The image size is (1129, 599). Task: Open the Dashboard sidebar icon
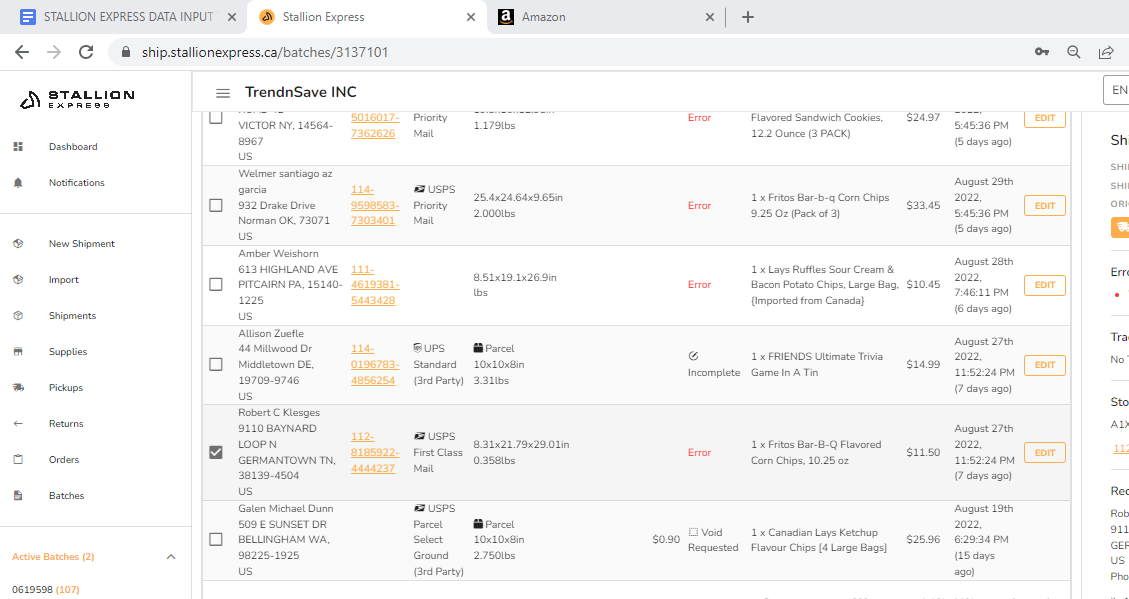tap(18, 147)
